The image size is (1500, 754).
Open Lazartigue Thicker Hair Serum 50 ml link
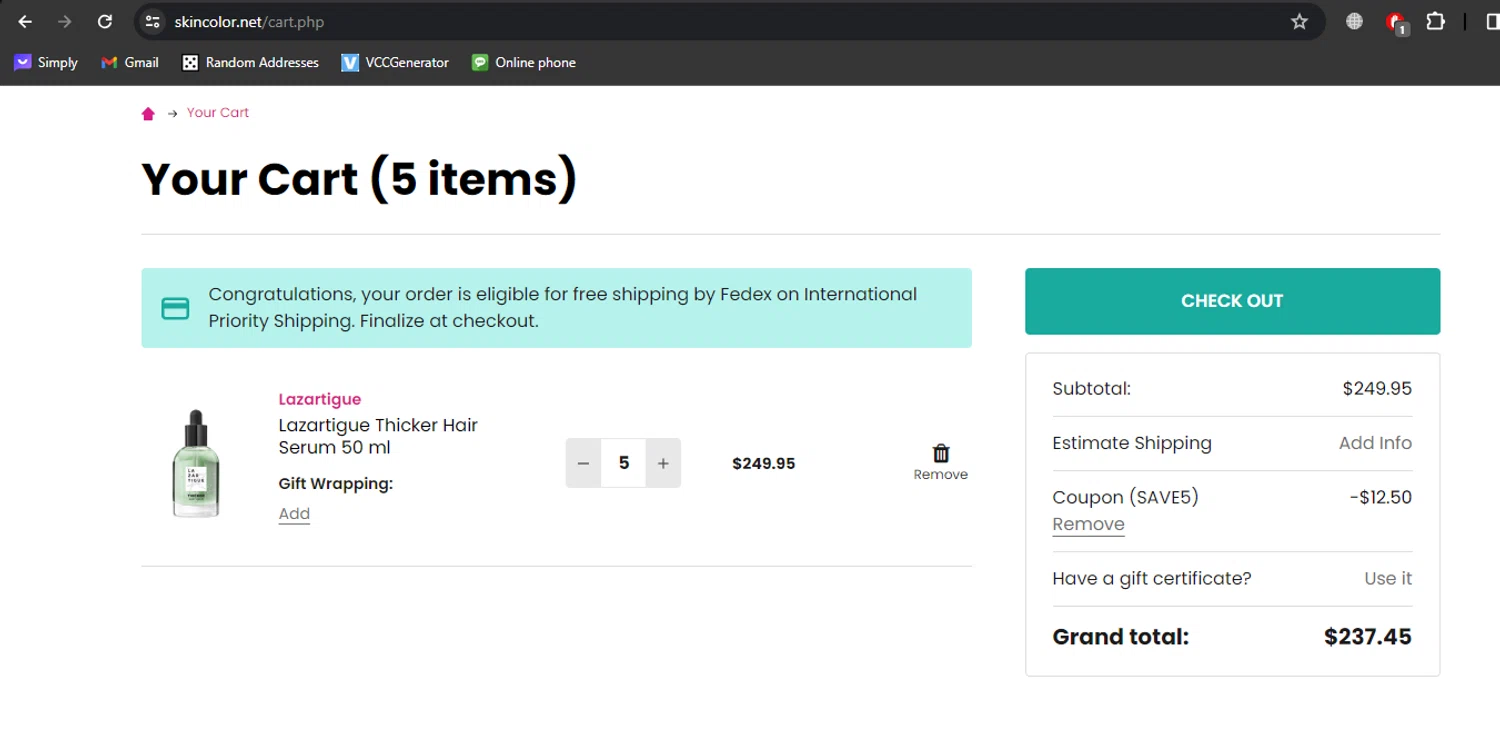378,436
